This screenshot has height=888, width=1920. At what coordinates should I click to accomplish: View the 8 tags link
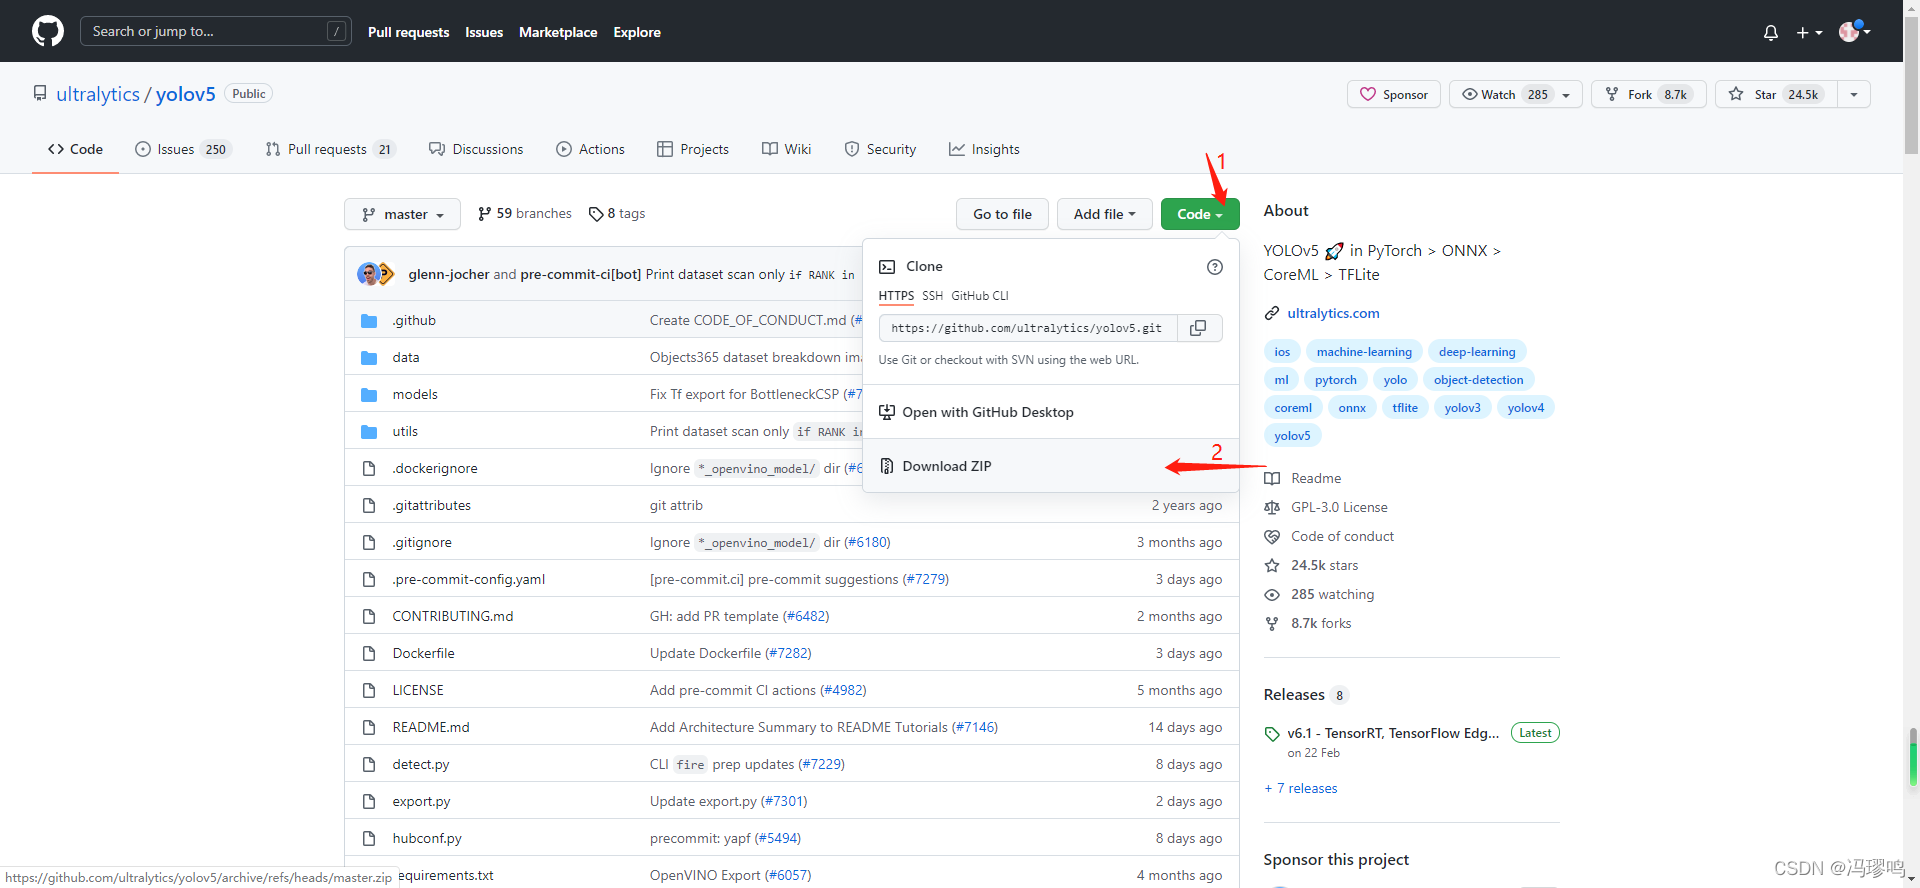coord(617,213)
